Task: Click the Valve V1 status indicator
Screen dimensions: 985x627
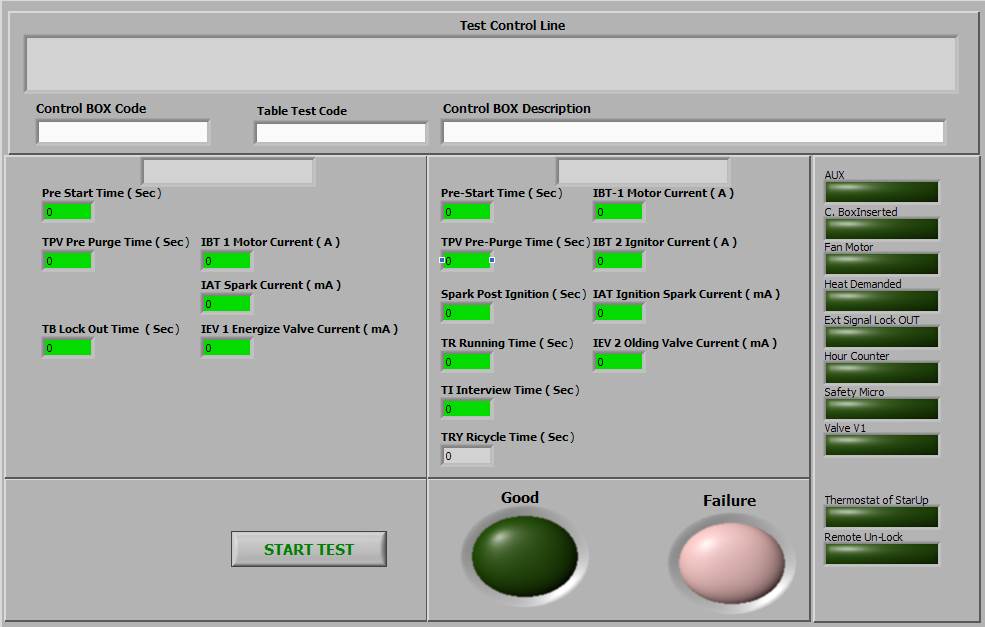Action: pyautogui.click(x=881, y=445)
